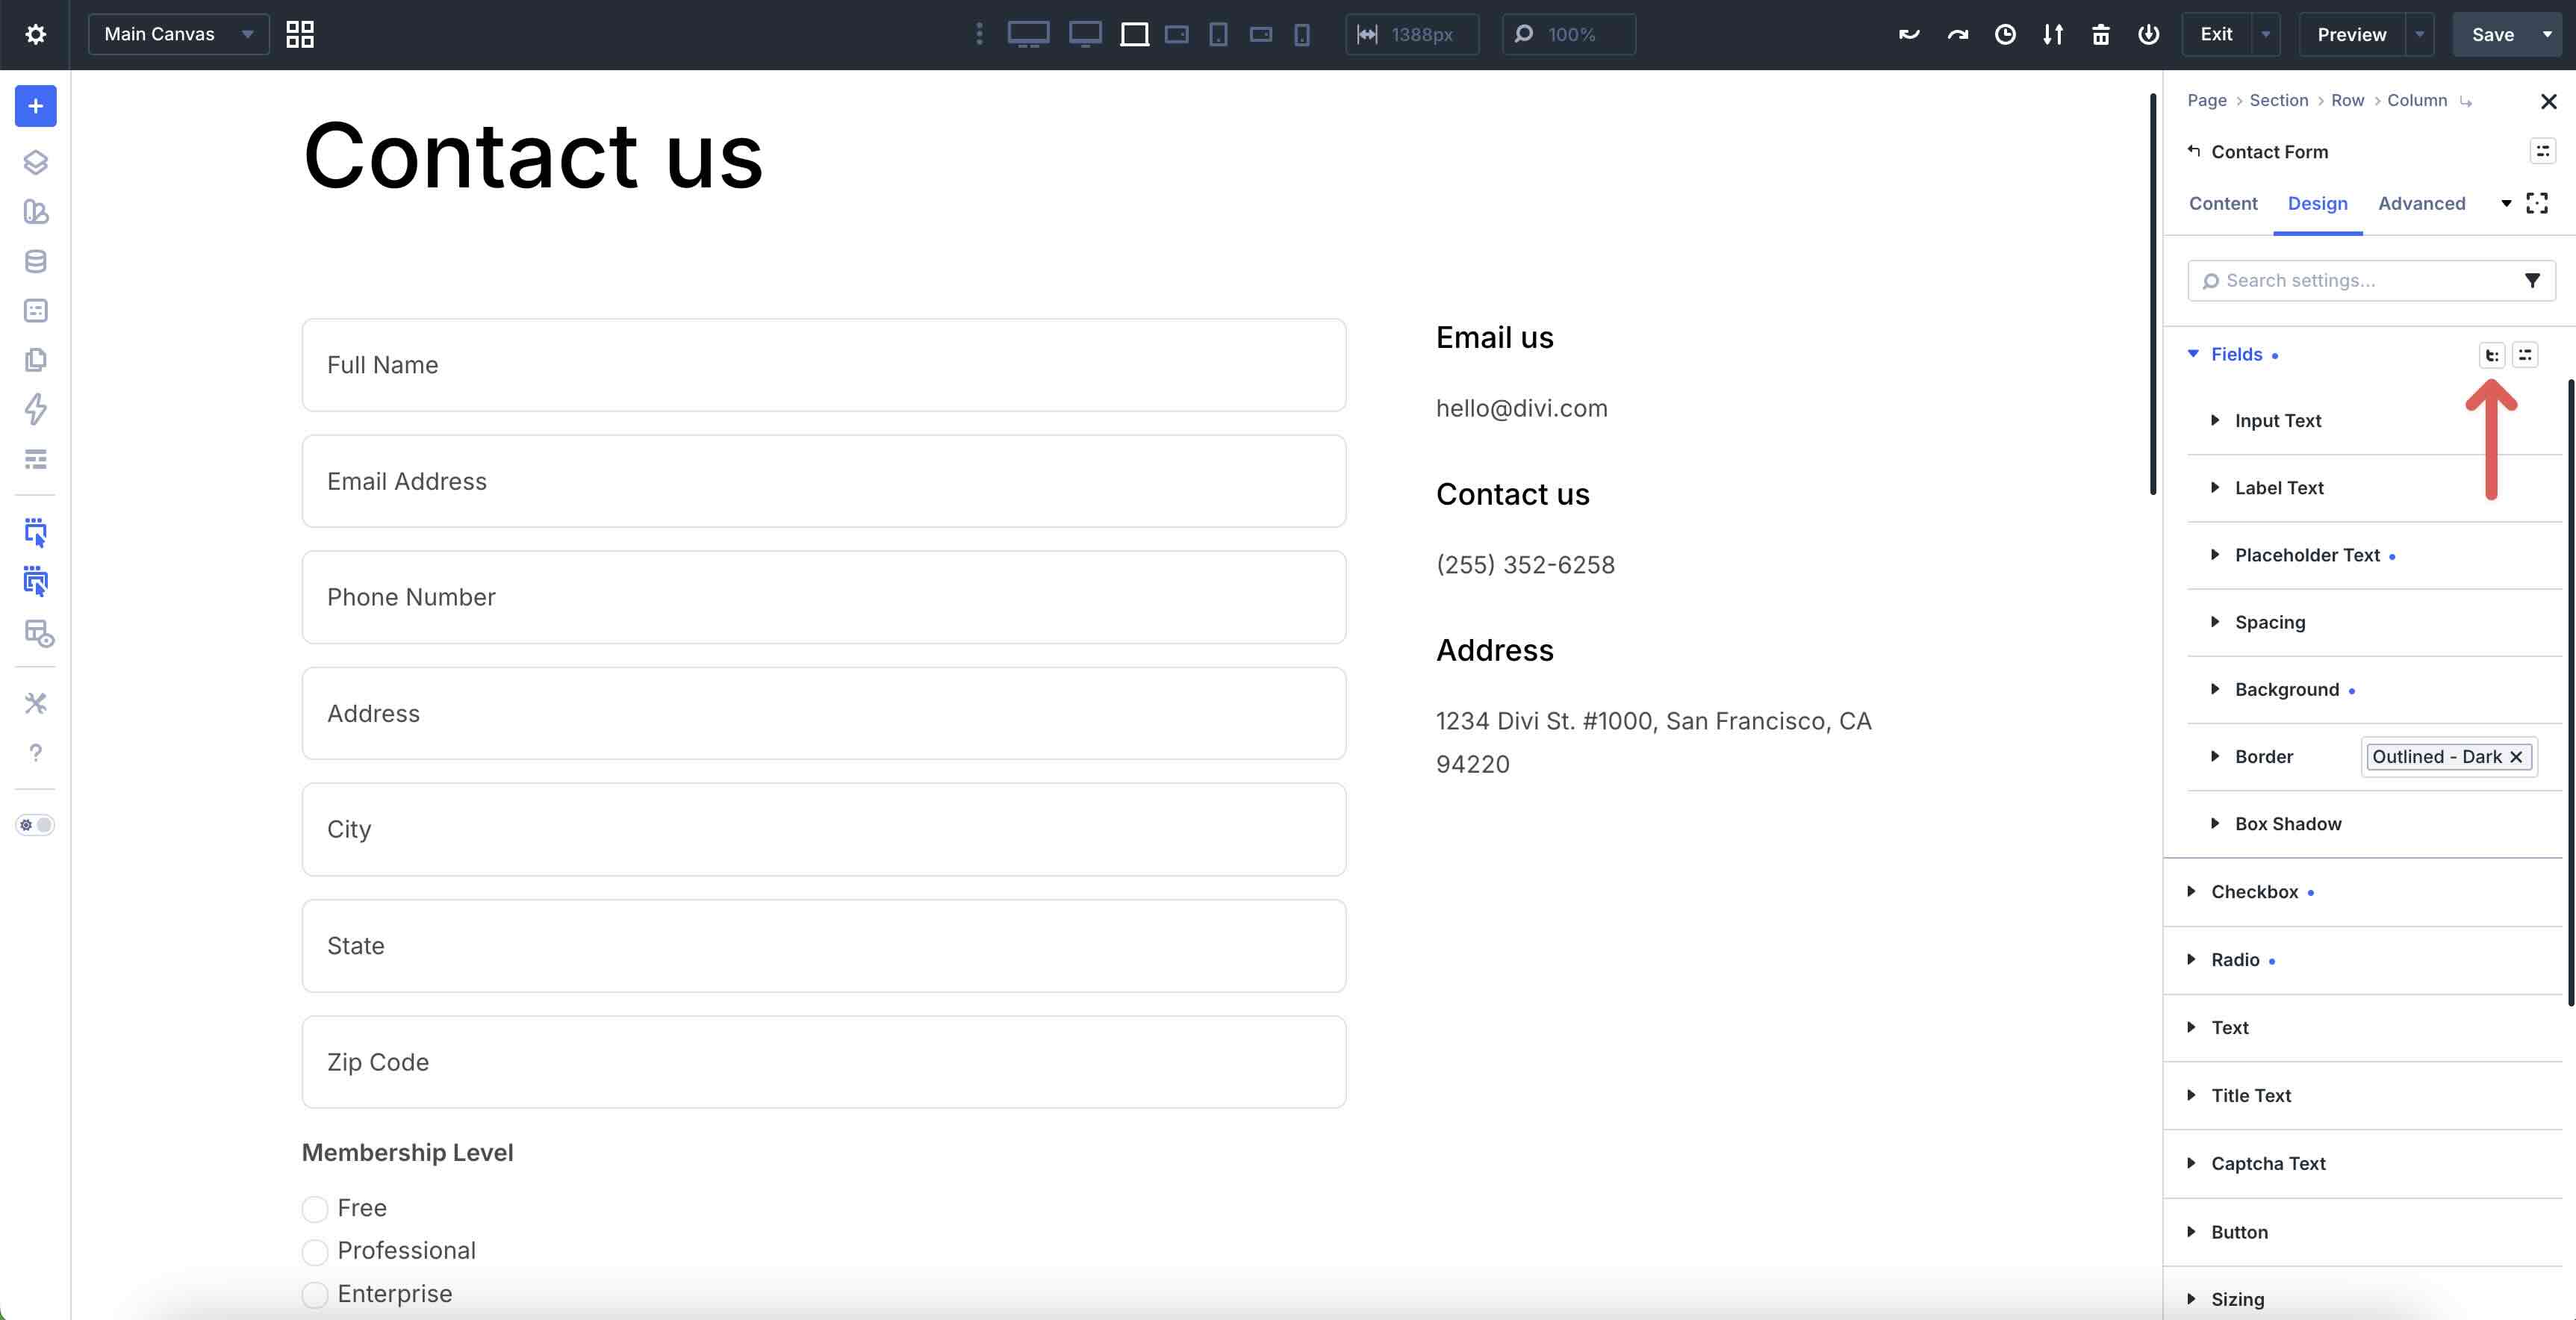The height and width of the screenshot is (1320, 2576).
Task: Open the stacked rows icon in sidebar
Action: click(36, 459)
